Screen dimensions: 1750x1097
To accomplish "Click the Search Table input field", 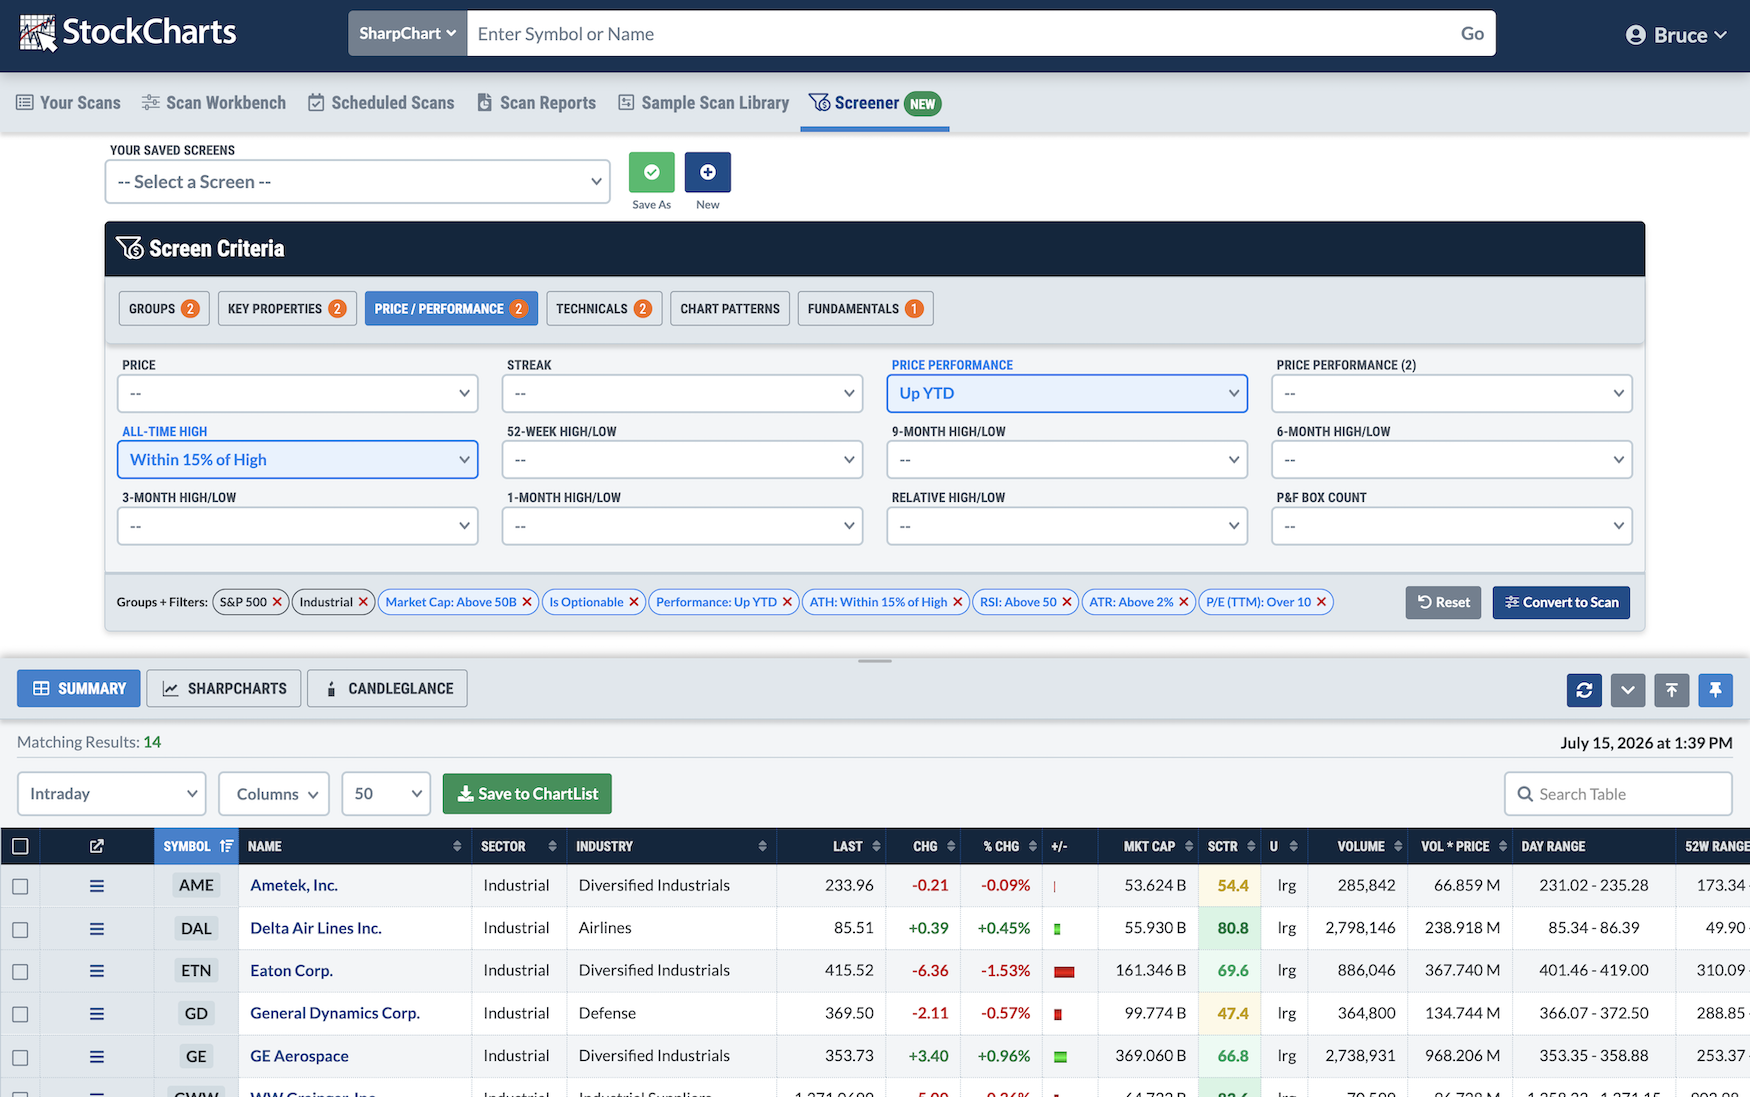I will [1618, 794].
